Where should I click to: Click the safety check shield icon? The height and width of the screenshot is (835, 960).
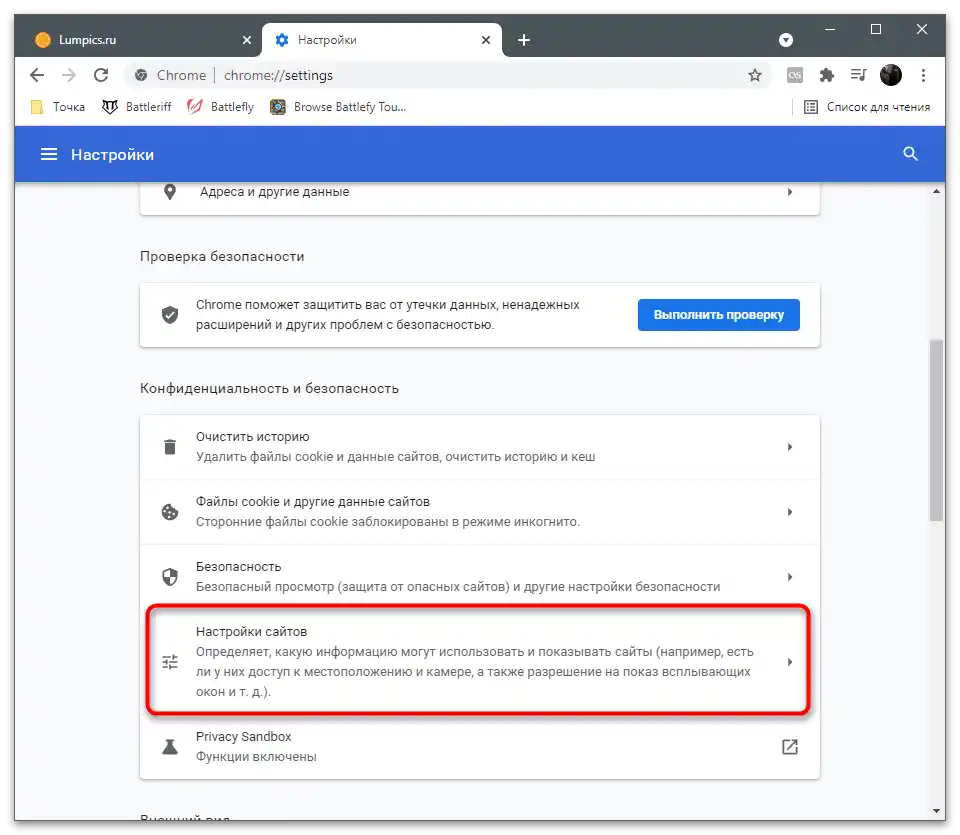[x=170, y=315]
